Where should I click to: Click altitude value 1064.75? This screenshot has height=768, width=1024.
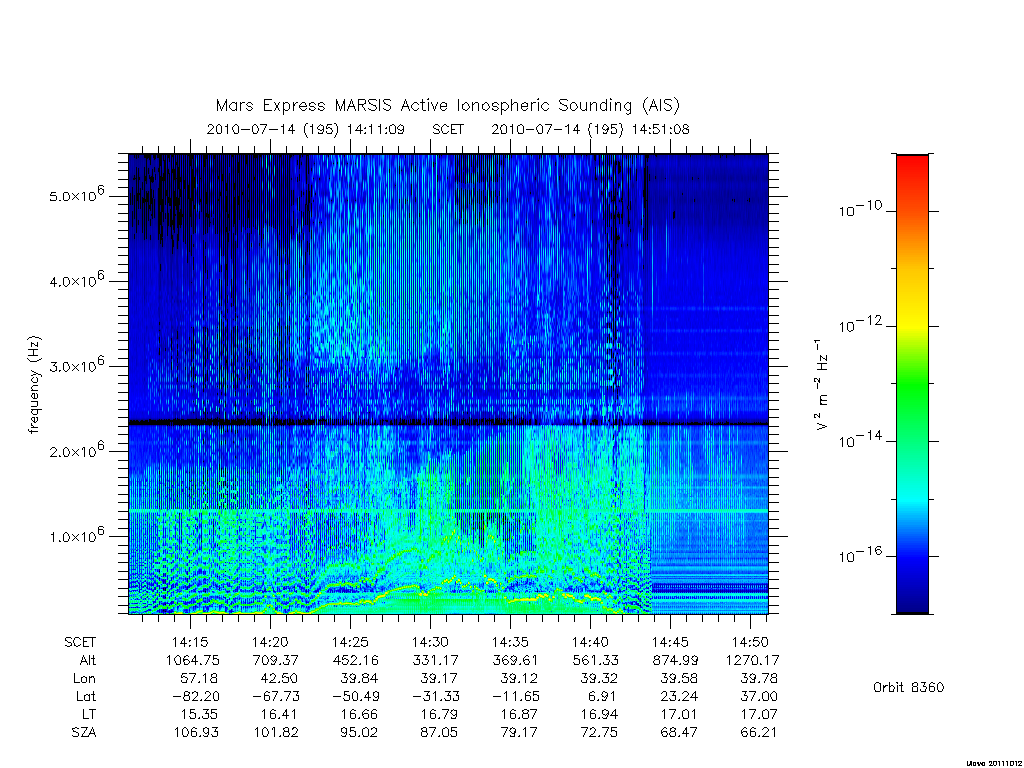coord(193,660)
